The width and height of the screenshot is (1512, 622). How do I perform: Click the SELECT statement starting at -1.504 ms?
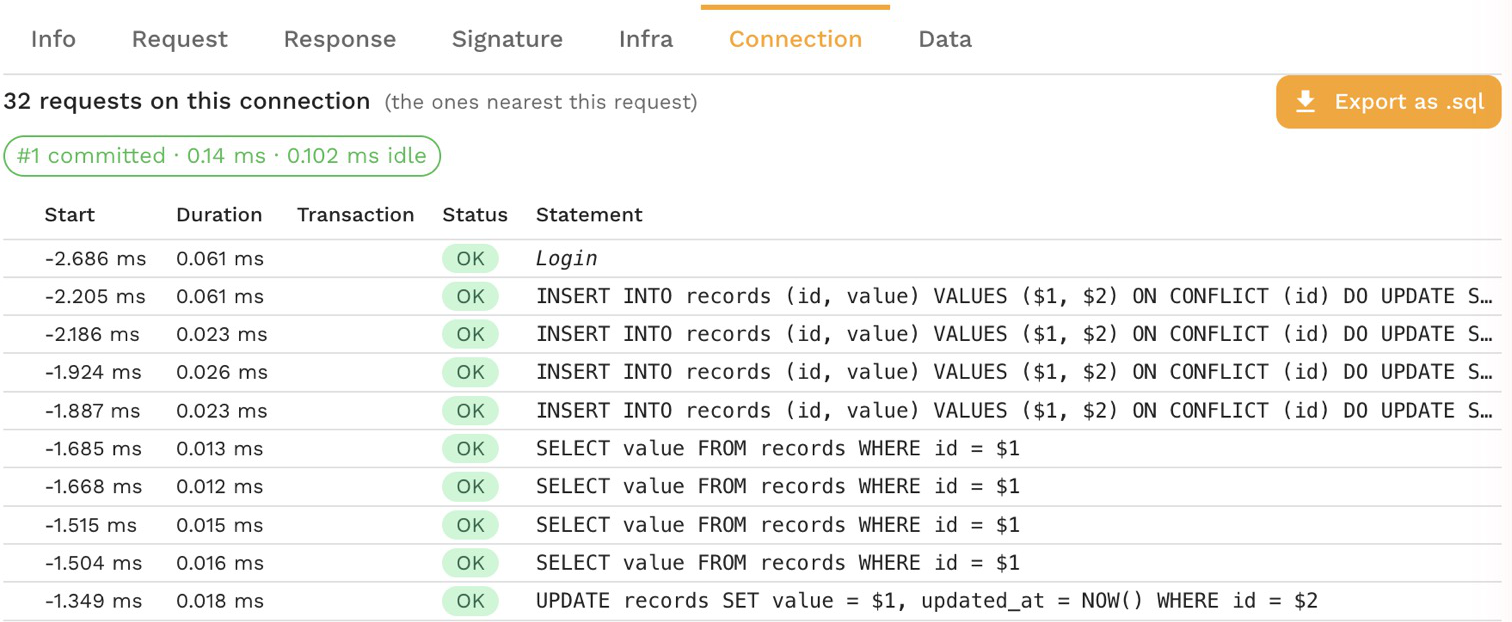(778, 563)
